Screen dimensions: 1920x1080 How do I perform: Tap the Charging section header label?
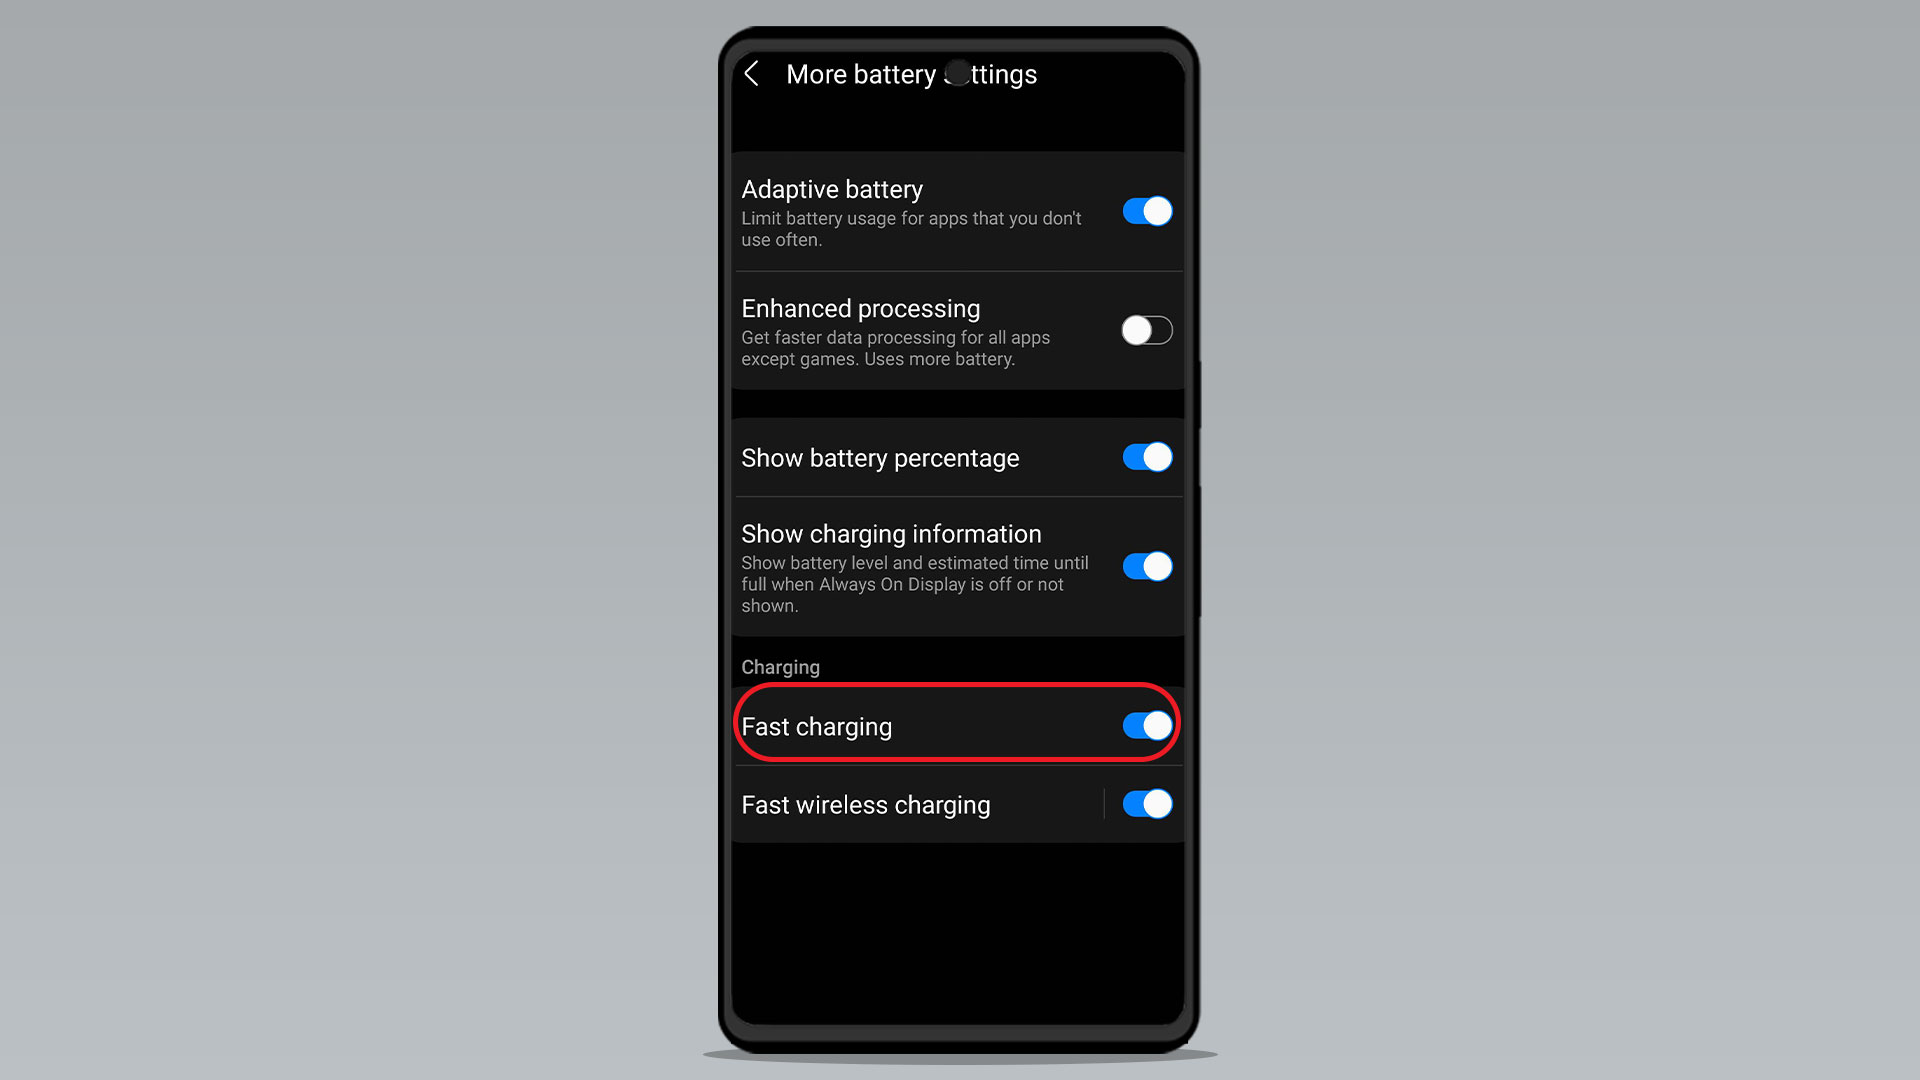coord(779,666)
